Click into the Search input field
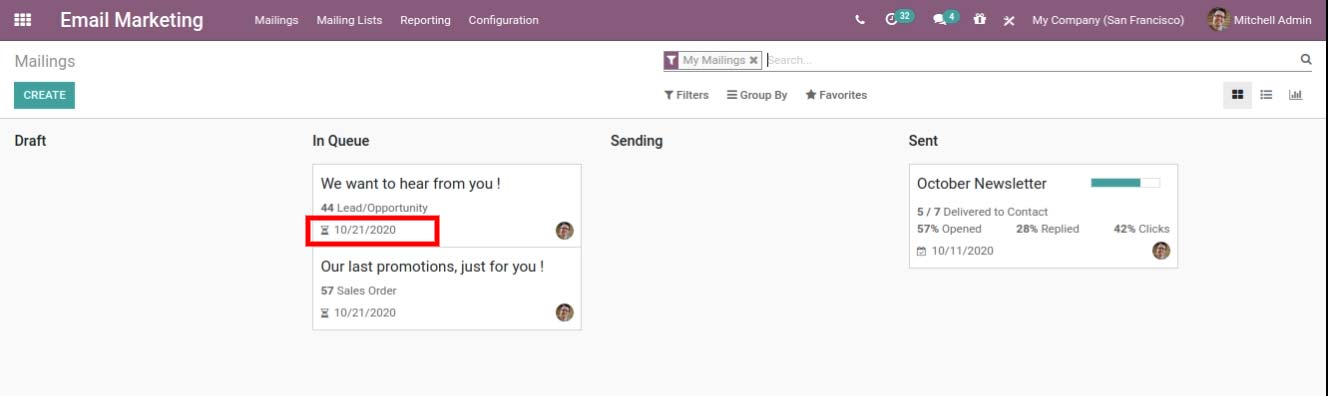The width and height of the screenshot is (1328, 396). pos(1030,60)
